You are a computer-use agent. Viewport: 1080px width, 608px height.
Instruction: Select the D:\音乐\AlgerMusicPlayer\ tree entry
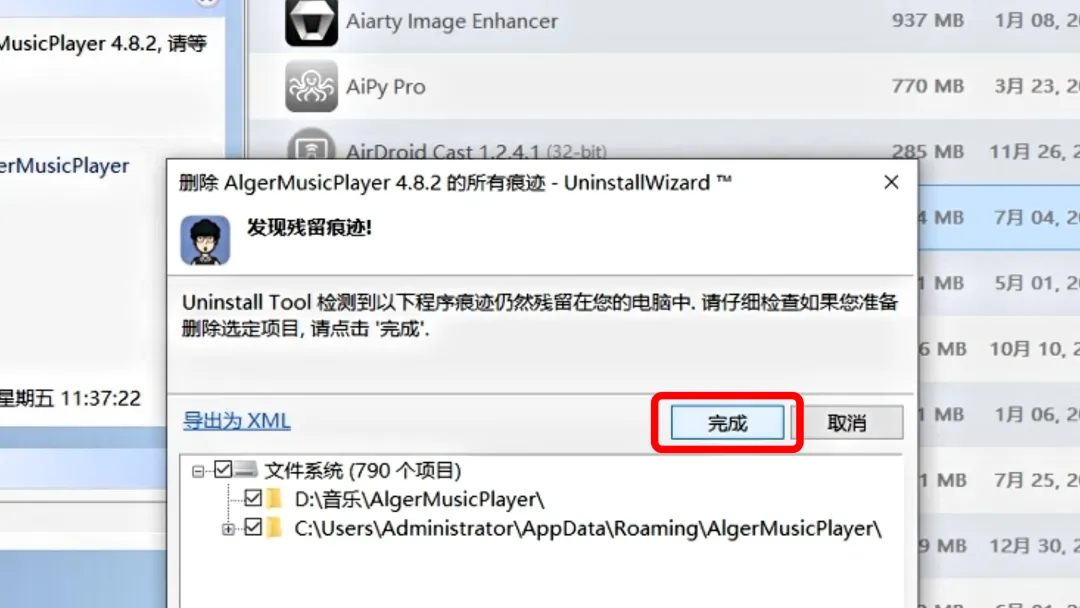tap(419, 499)
